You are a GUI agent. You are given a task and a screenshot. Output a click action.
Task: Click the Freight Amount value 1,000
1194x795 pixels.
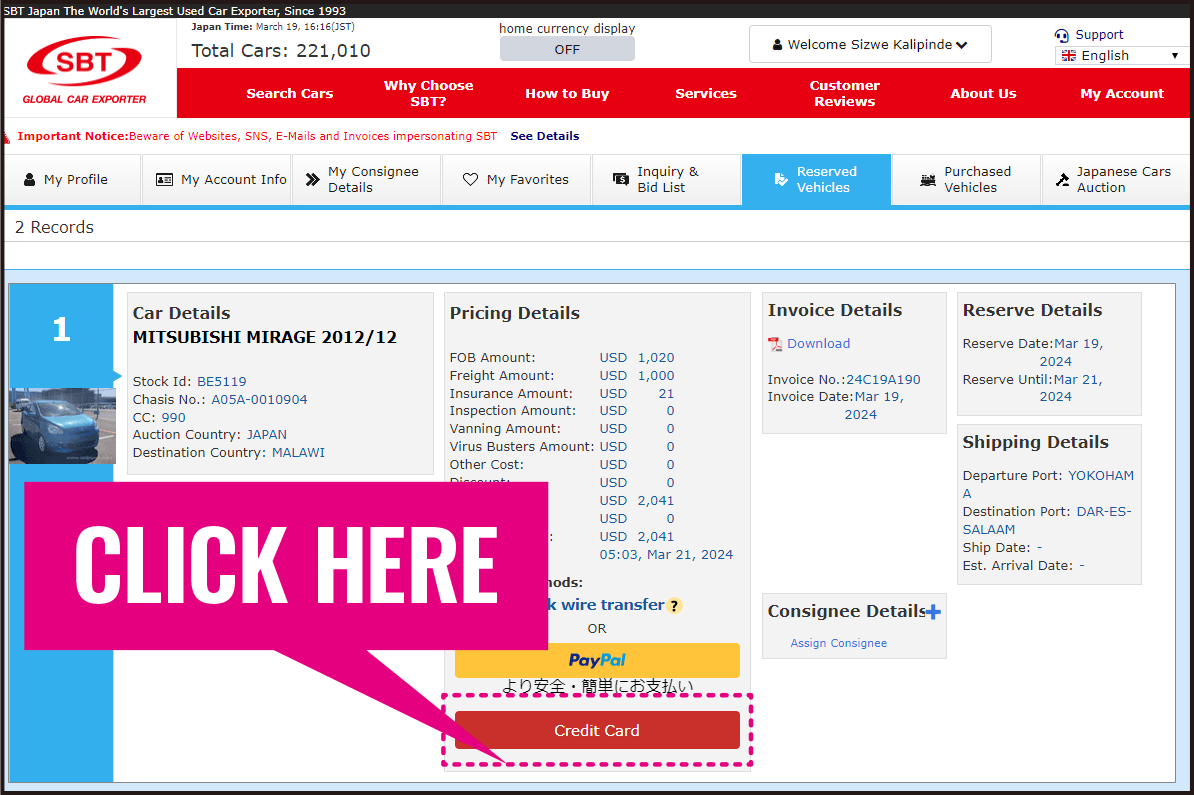tap(656, 376)
